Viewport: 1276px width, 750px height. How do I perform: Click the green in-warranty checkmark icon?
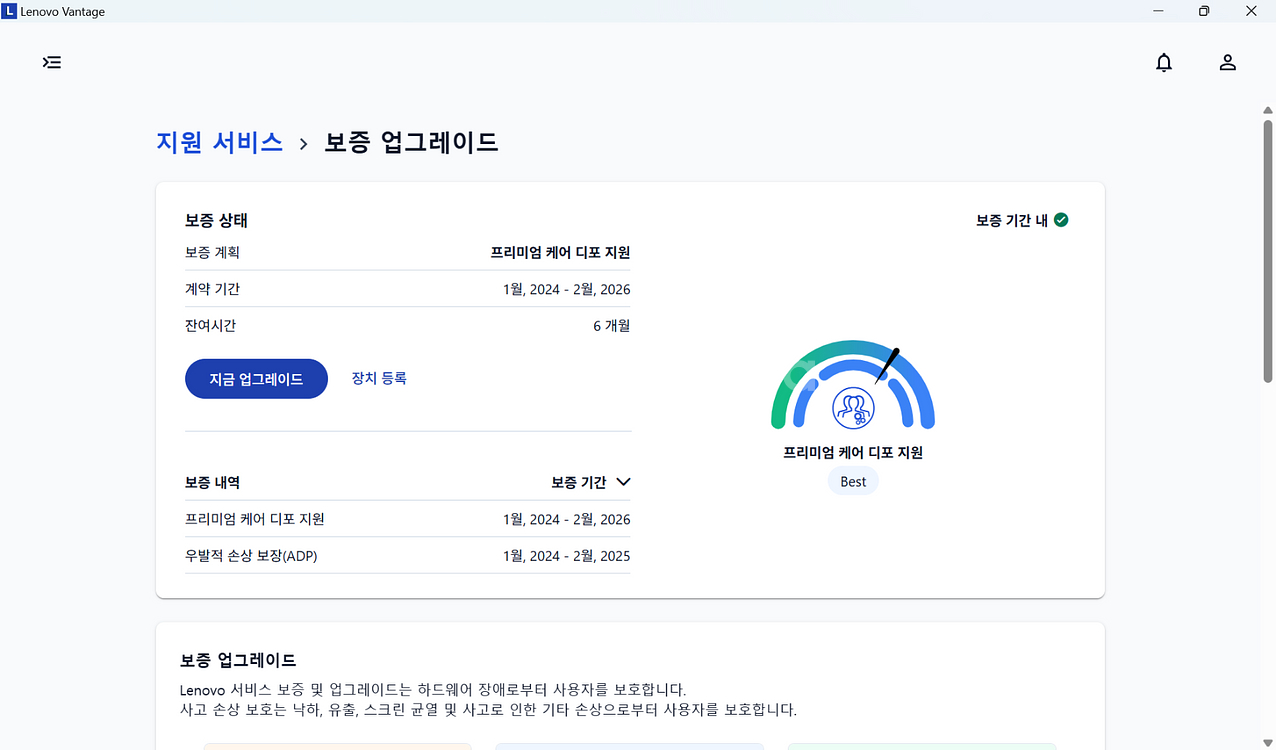(1061, 220)
